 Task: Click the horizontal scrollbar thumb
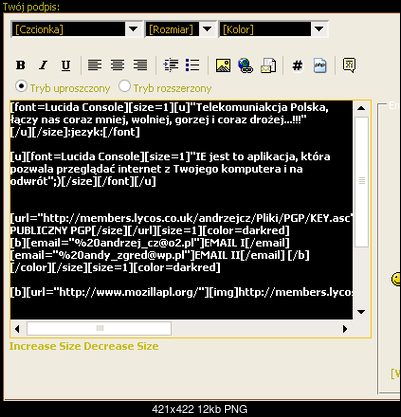tap(99, 329)
